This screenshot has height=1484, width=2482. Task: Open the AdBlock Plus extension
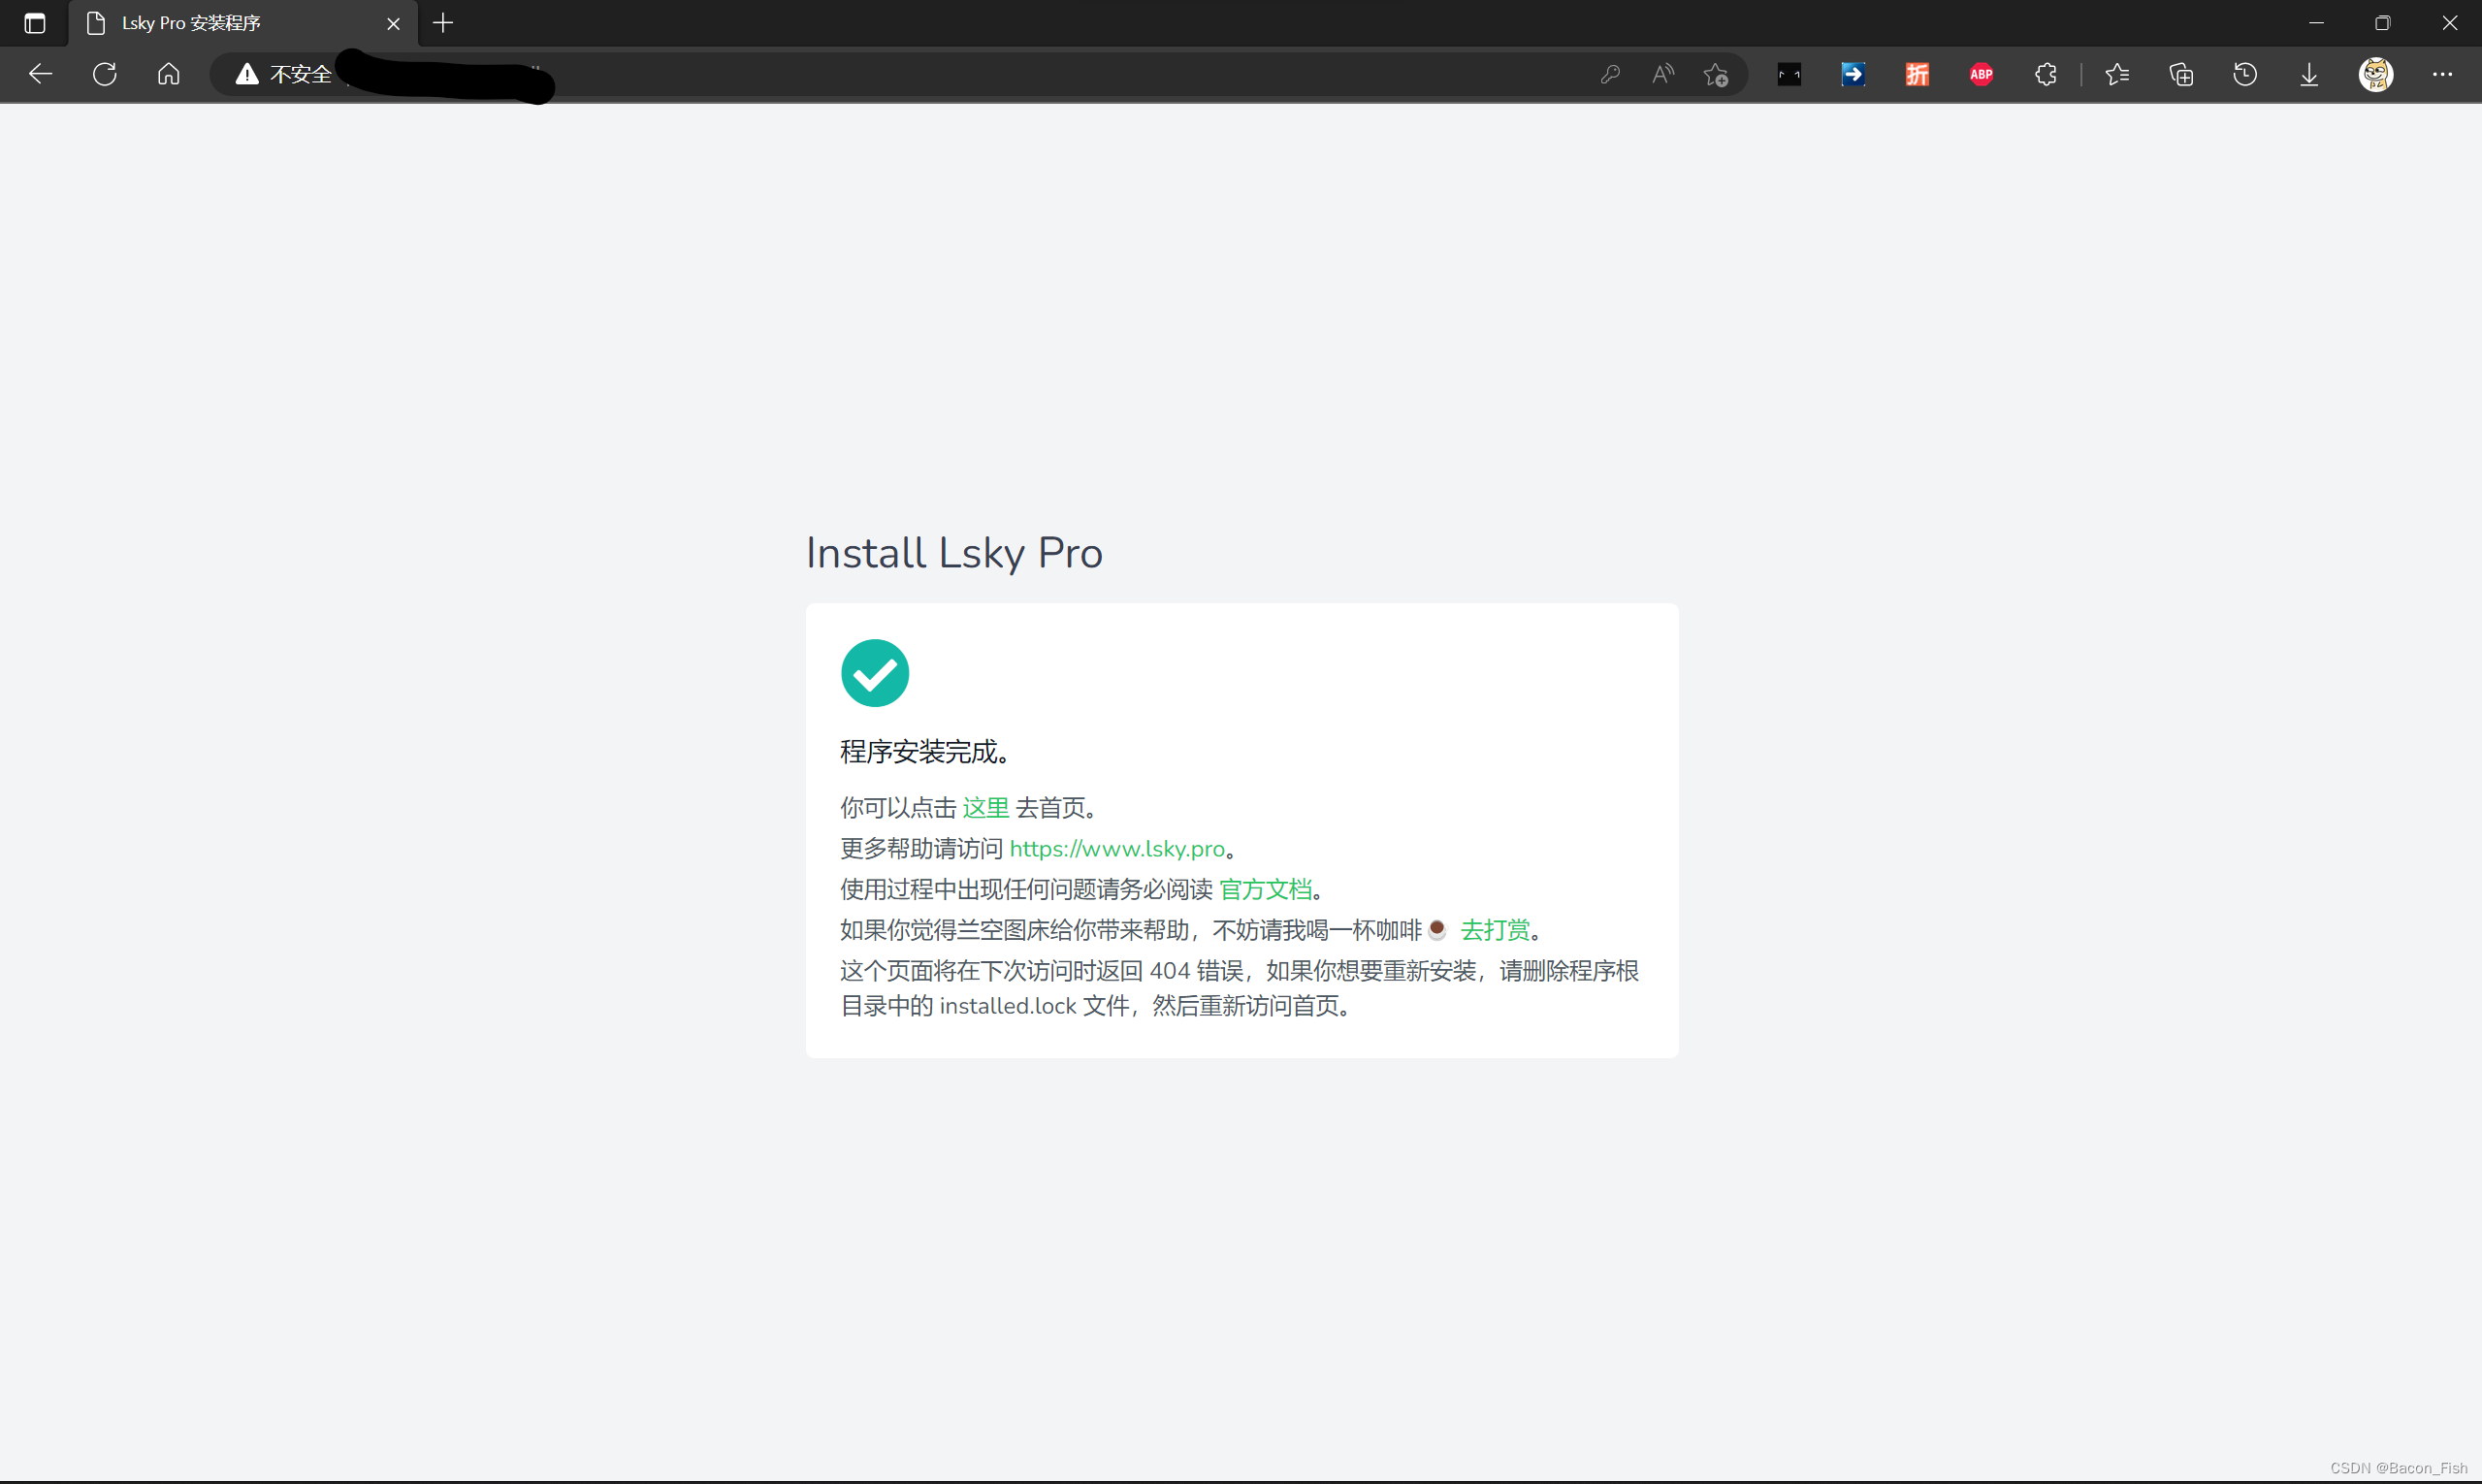pyautogui.click(x=1981, y=74)
